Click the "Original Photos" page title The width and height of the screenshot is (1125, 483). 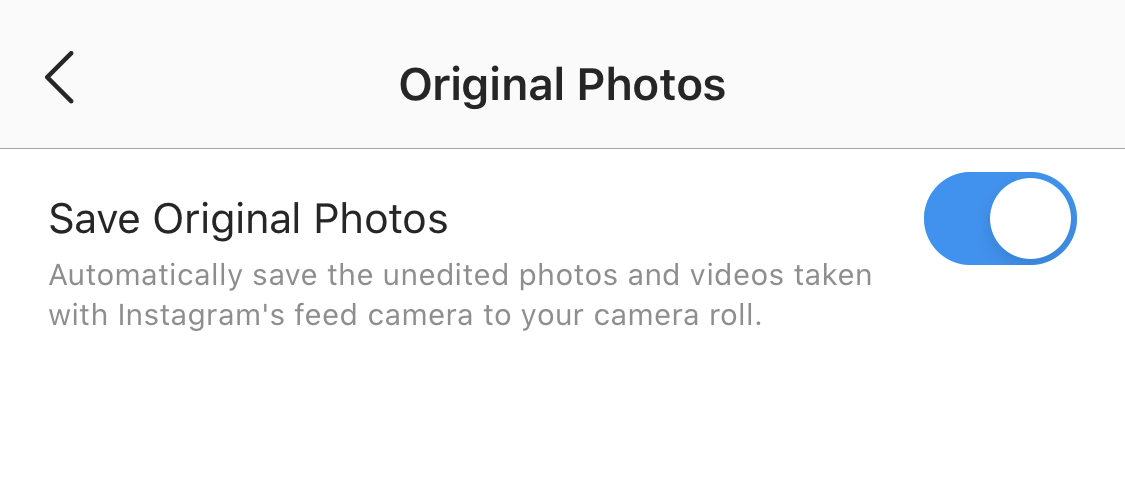click(x=562, y=85)
